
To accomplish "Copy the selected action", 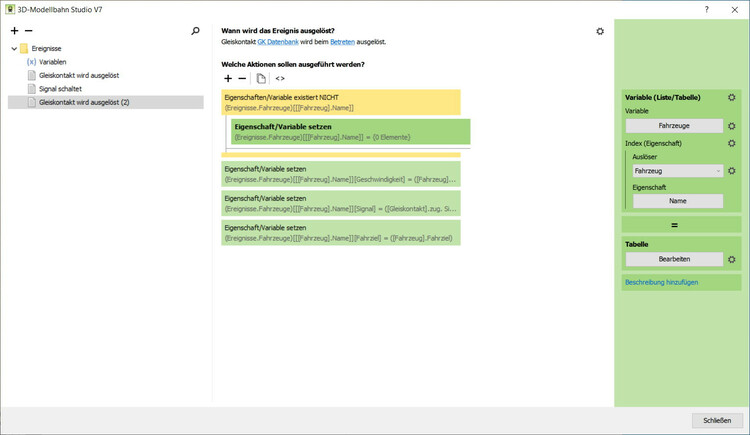I will coord(261,78).
